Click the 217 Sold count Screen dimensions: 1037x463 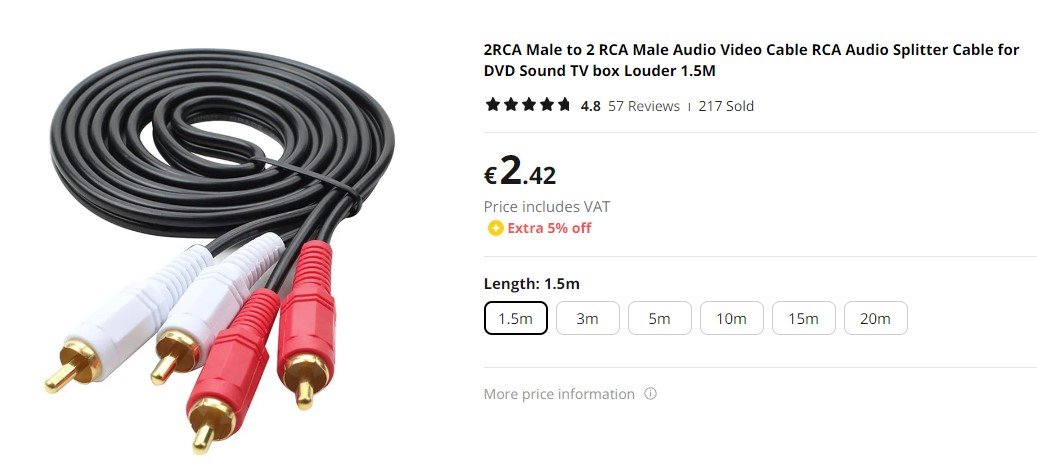tap(726, 106)
